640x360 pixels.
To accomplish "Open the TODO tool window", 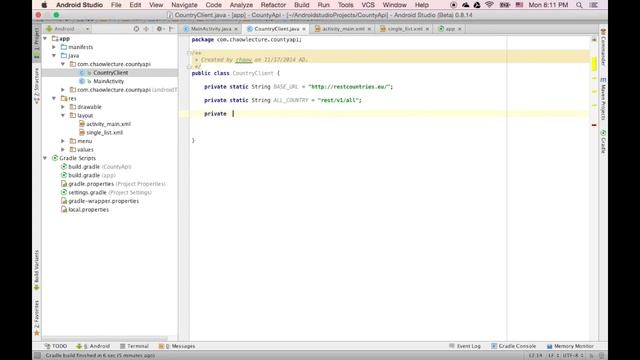I will click(56, 346).
